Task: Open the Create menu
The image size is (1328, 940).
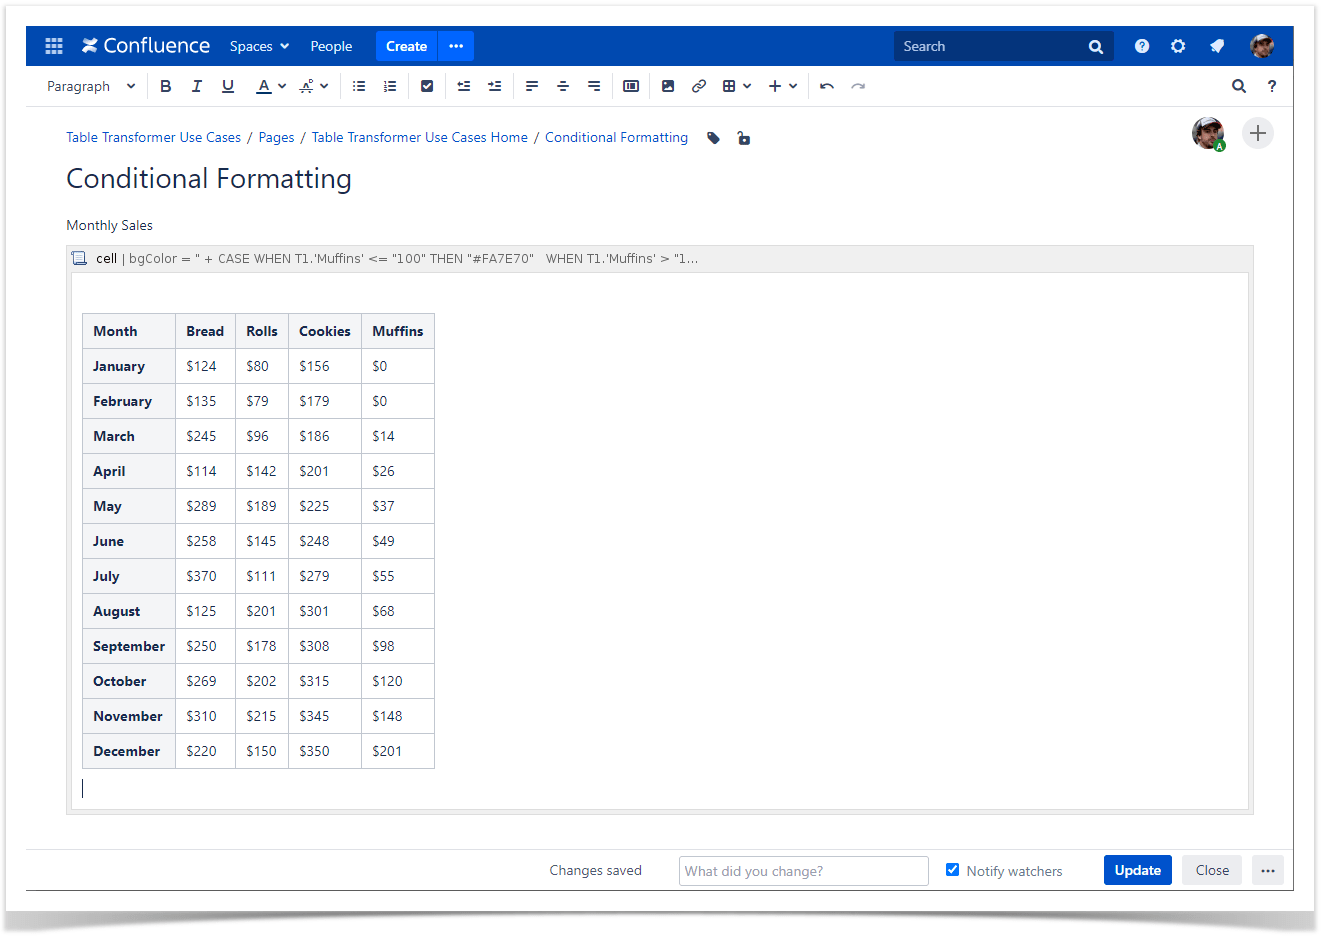Action: [x=406, y=46]
